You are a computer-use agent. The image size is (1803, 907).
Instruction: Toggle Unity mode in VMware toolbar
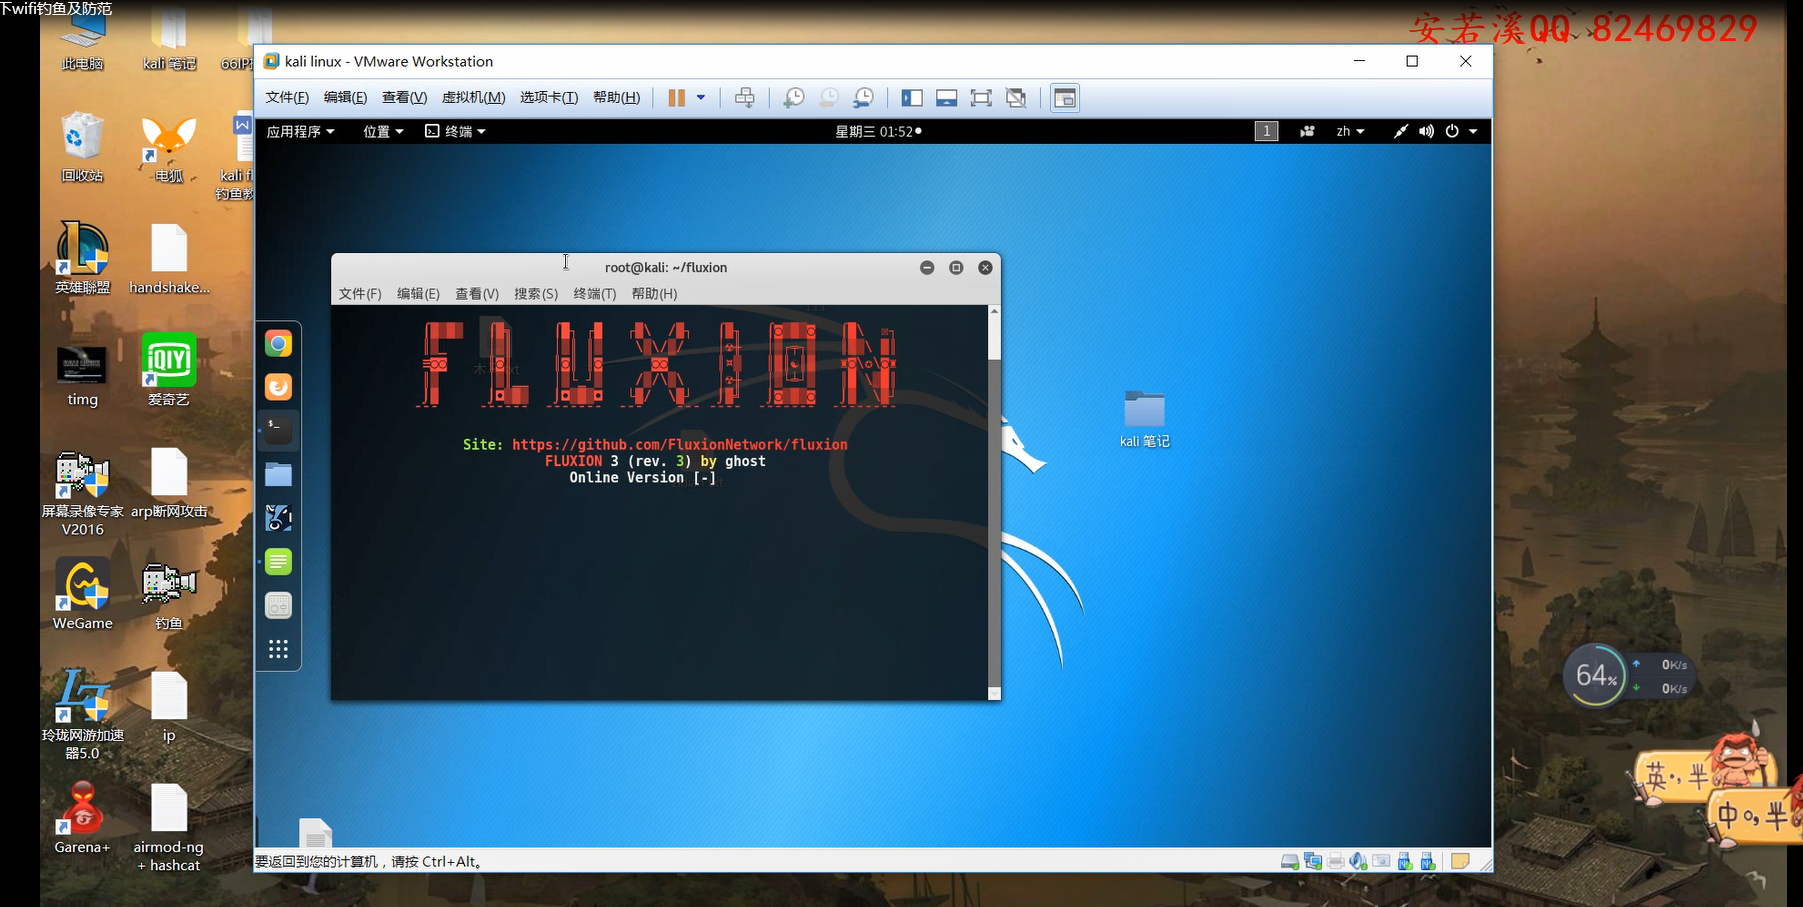(x=1016, y=98)
